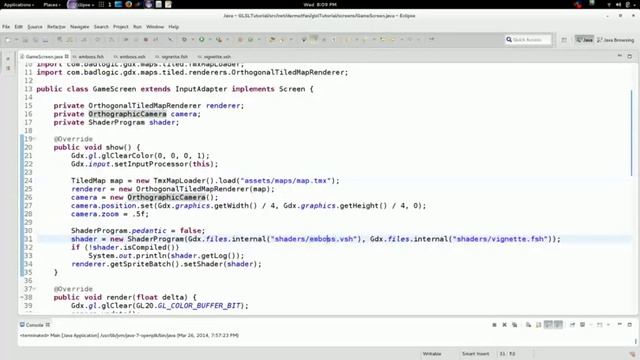Open the New dropdown arrow
Screen dimensions: 640x360
point(16,40)
